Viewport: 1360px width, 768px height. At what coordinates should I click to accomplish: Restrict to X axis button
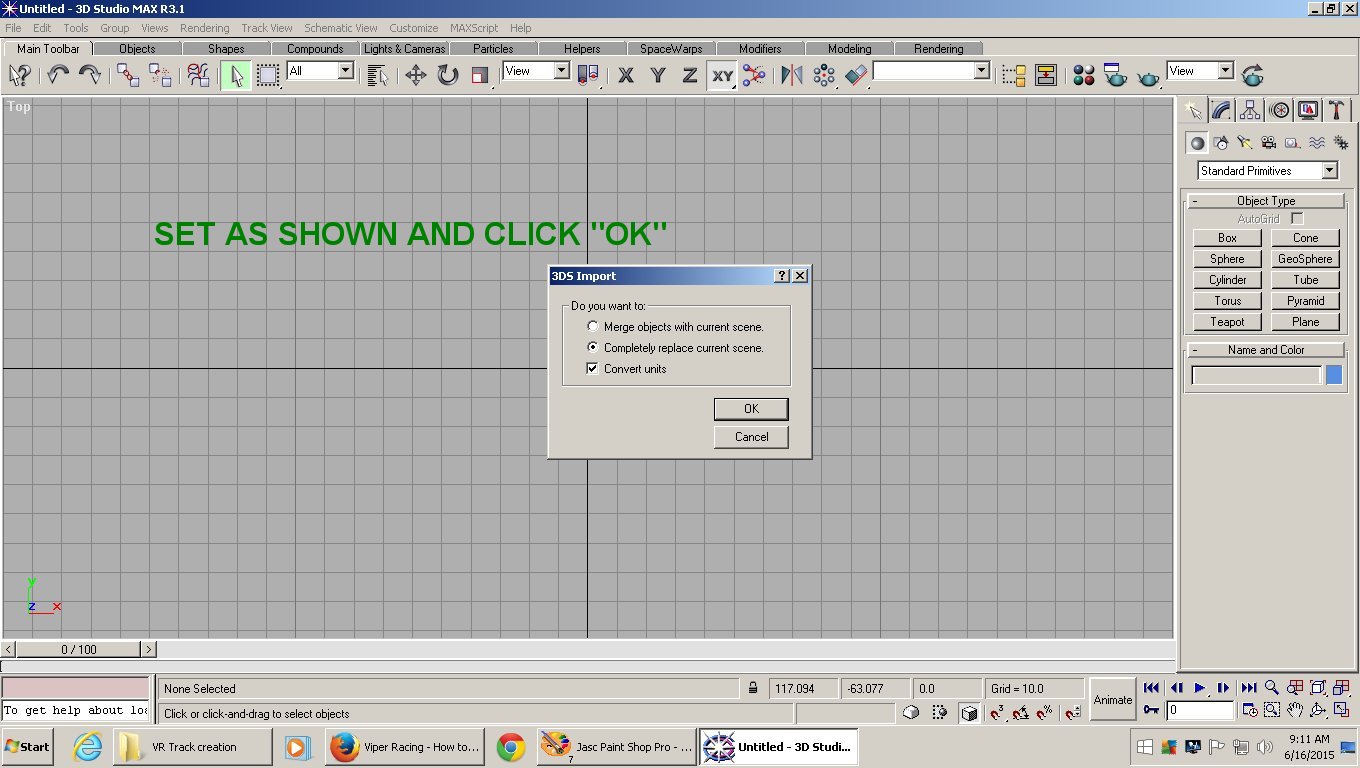(x=626, y=75)
